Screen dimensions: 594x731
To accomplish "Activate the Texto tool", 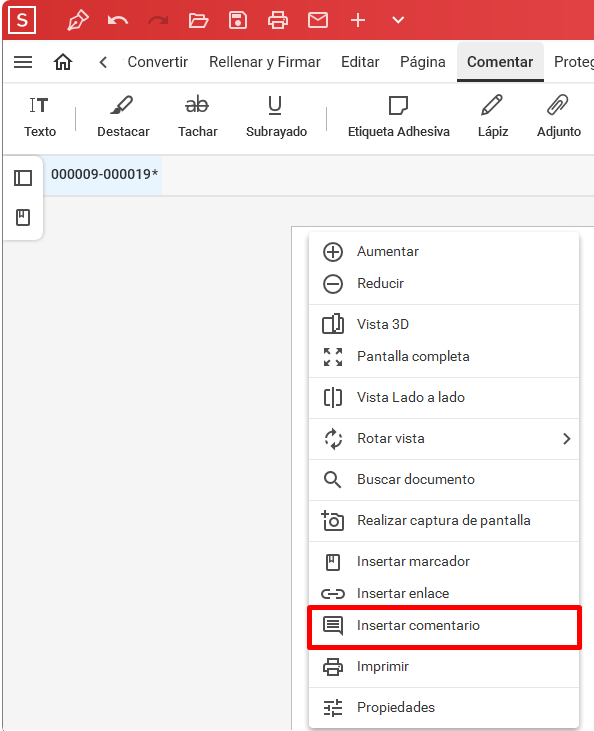I will point(40,117).
